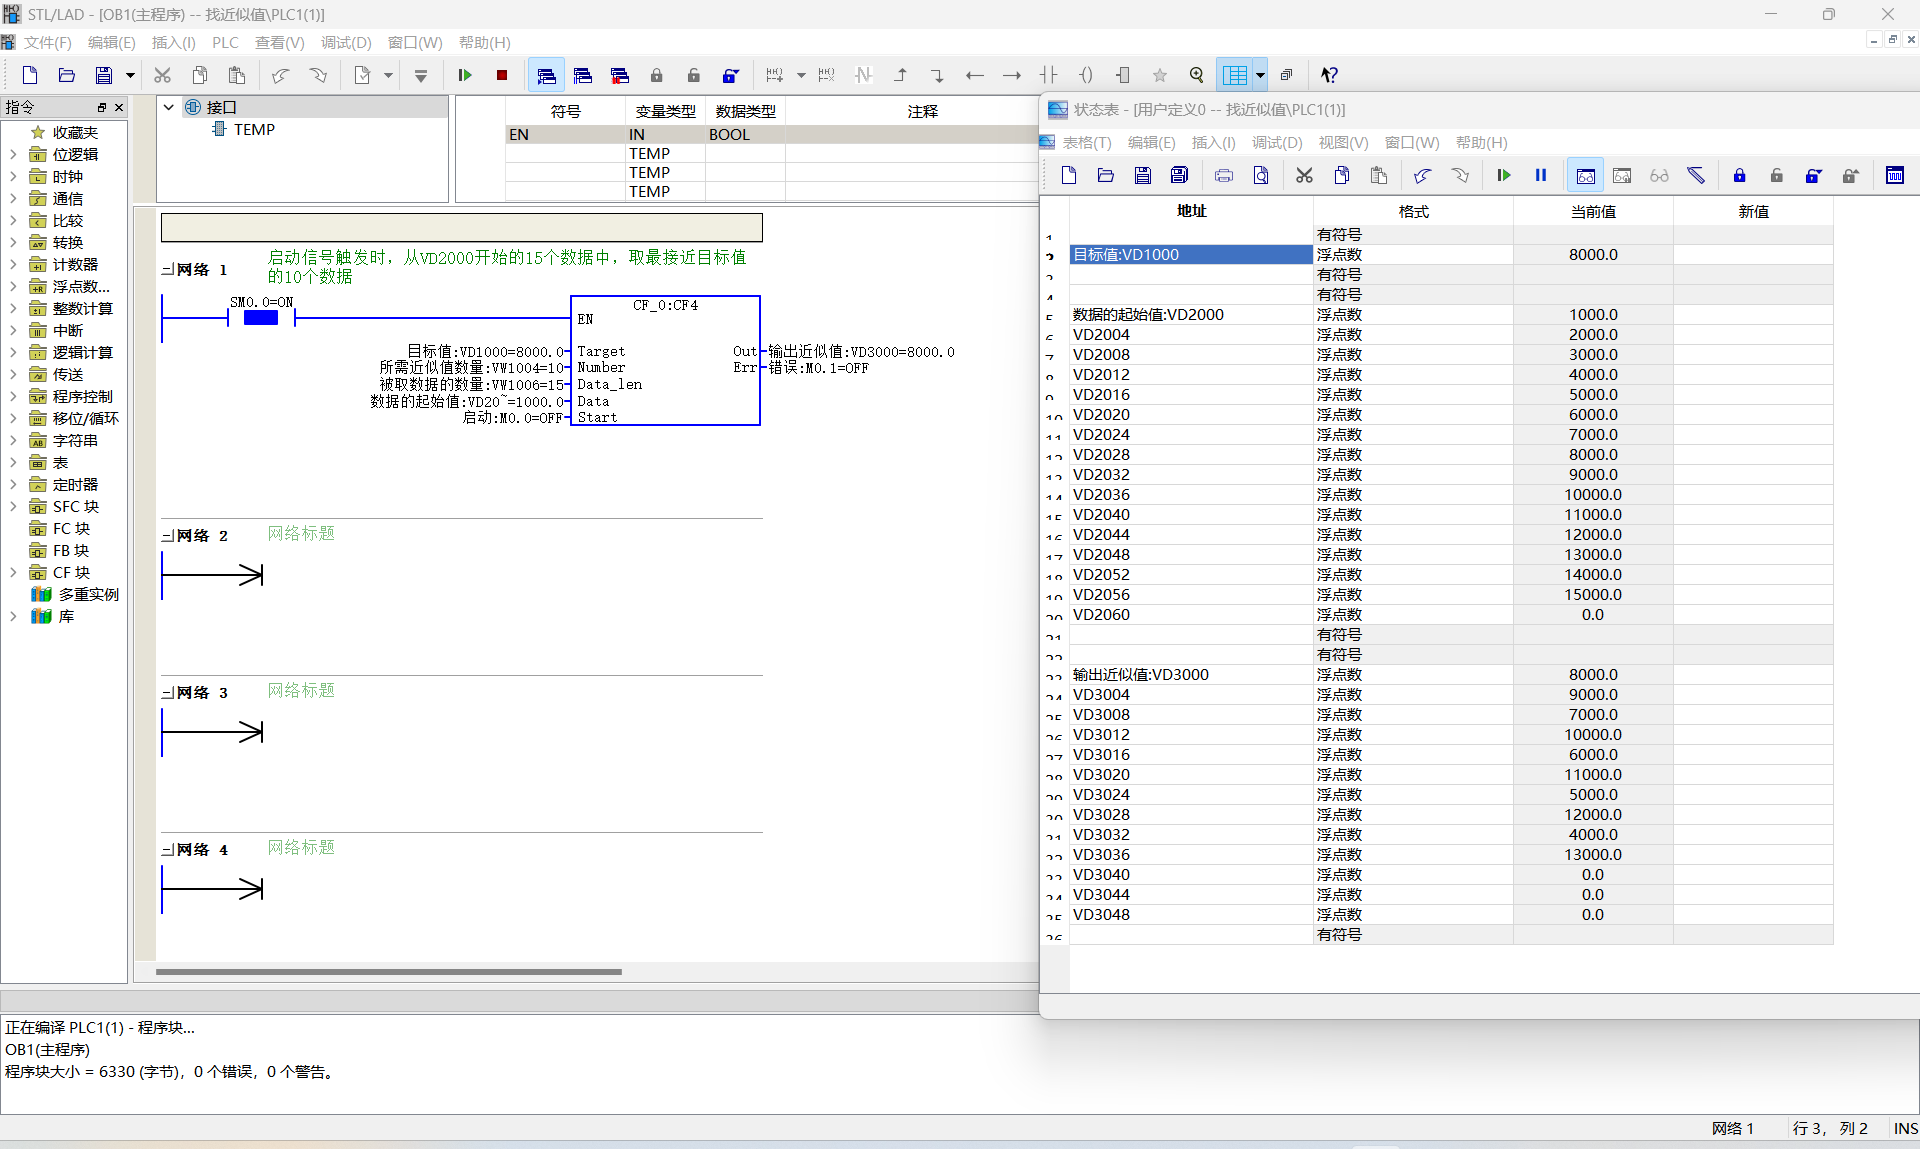Image resolution: width=1920 pixels, height=1149 pixels.
Task: Click the save-all icon in status table toolbar
Action: click(x=1179, y=175)
